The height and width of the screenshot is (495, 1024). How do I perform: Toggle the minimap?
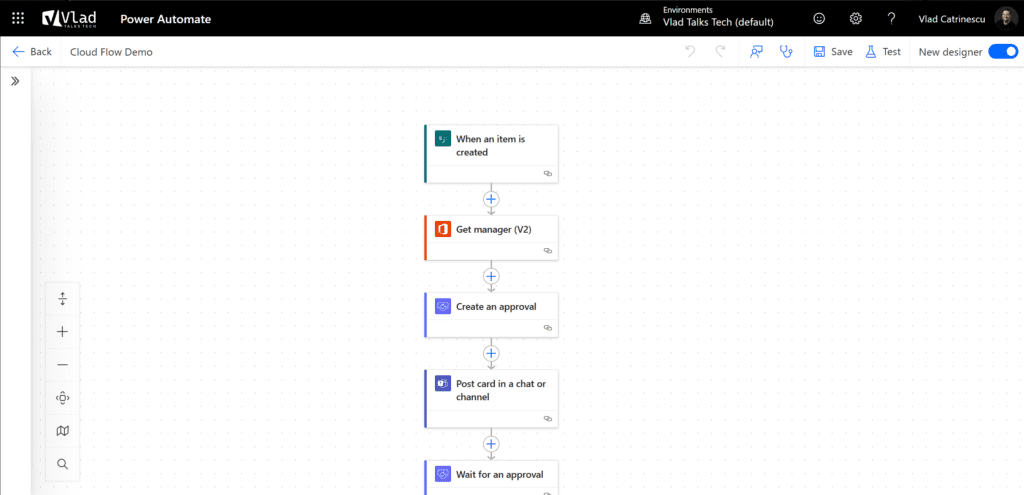[63, 431]
